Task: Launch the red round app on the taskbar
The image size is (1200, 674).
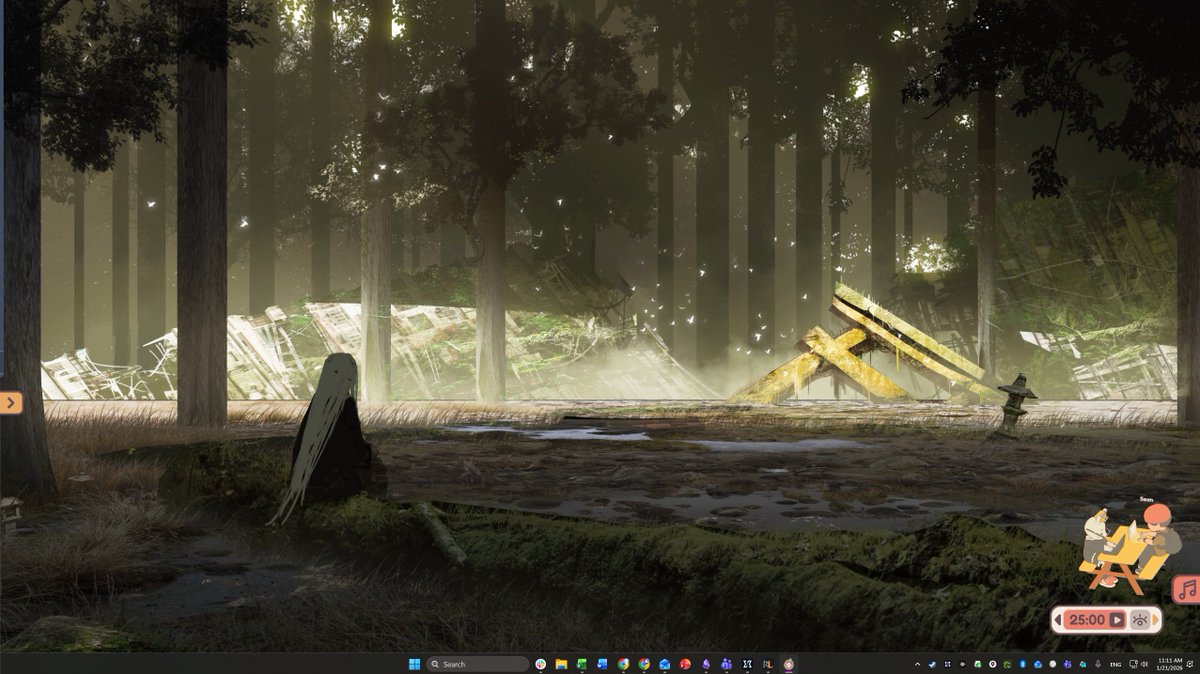Action: pos(685,664)
